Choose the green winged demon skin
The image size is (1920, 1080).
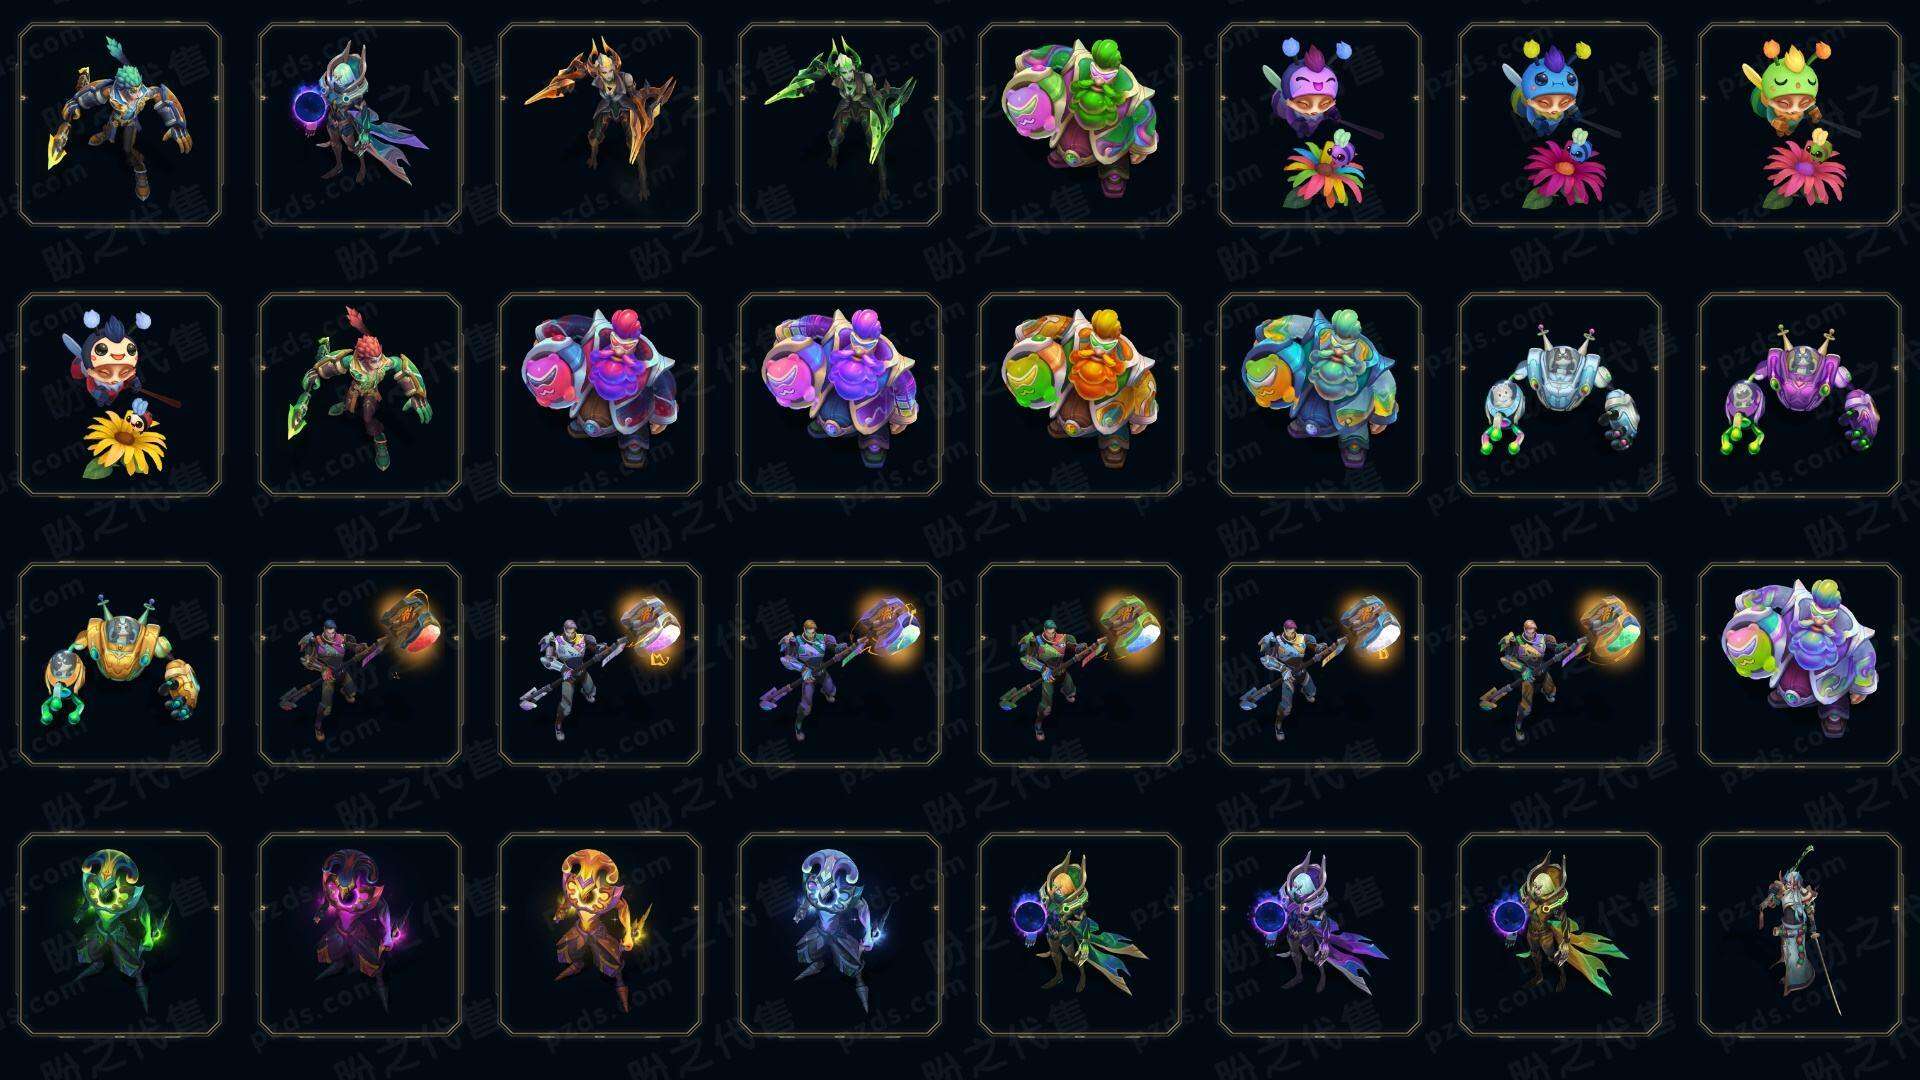(840, 125)
